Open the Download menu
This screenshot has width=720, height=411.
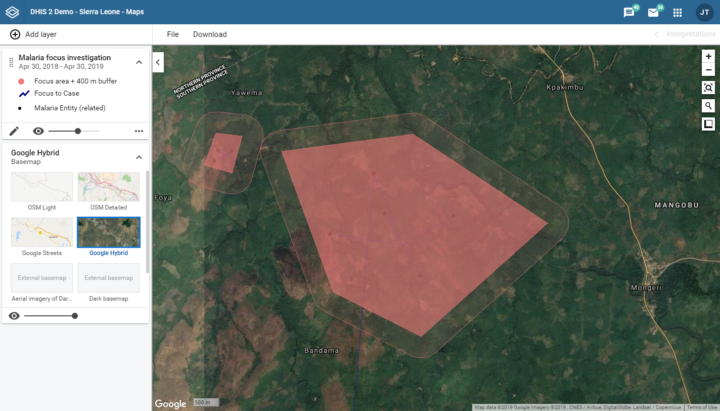210,34
